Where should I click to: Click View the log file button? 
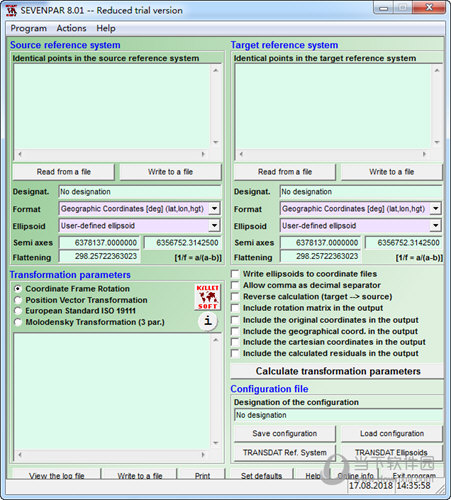point(56,474)
